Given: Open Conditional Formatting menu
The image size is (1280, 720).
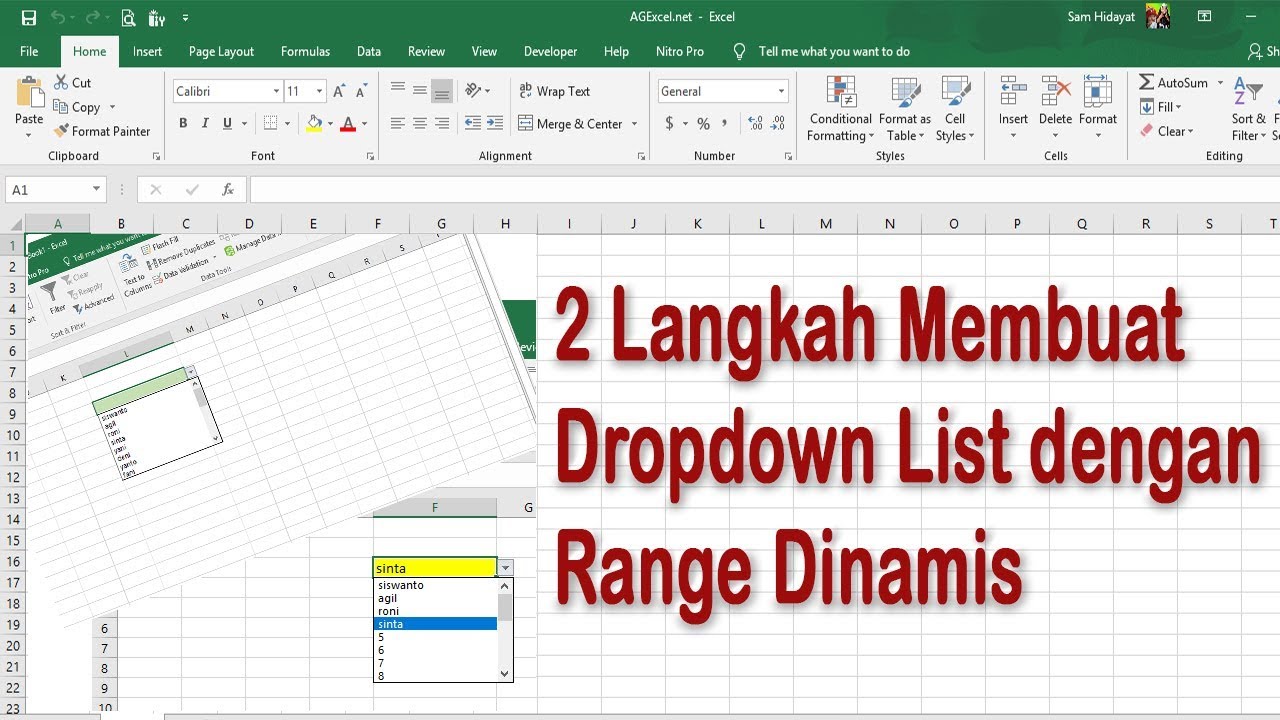Looking at the screenshot, I should point(841,109).
